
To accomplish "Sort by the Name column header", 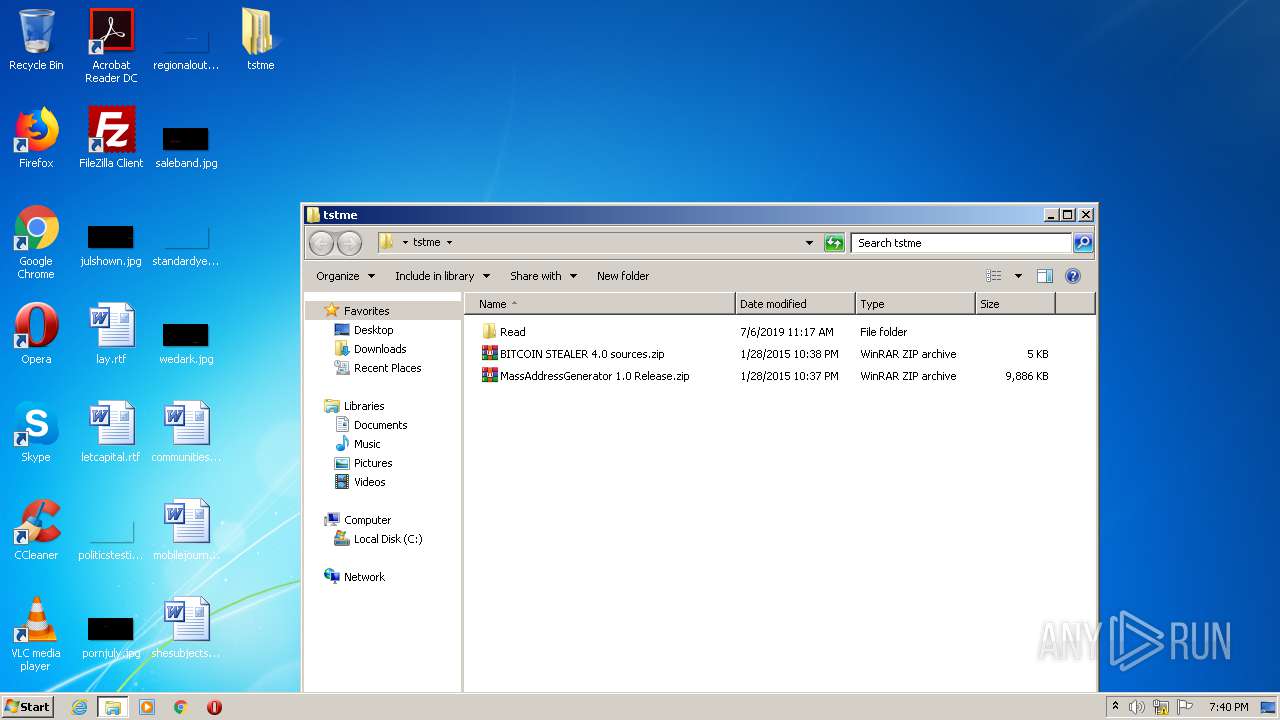I will pyautogui.click(x=600, y=304).
